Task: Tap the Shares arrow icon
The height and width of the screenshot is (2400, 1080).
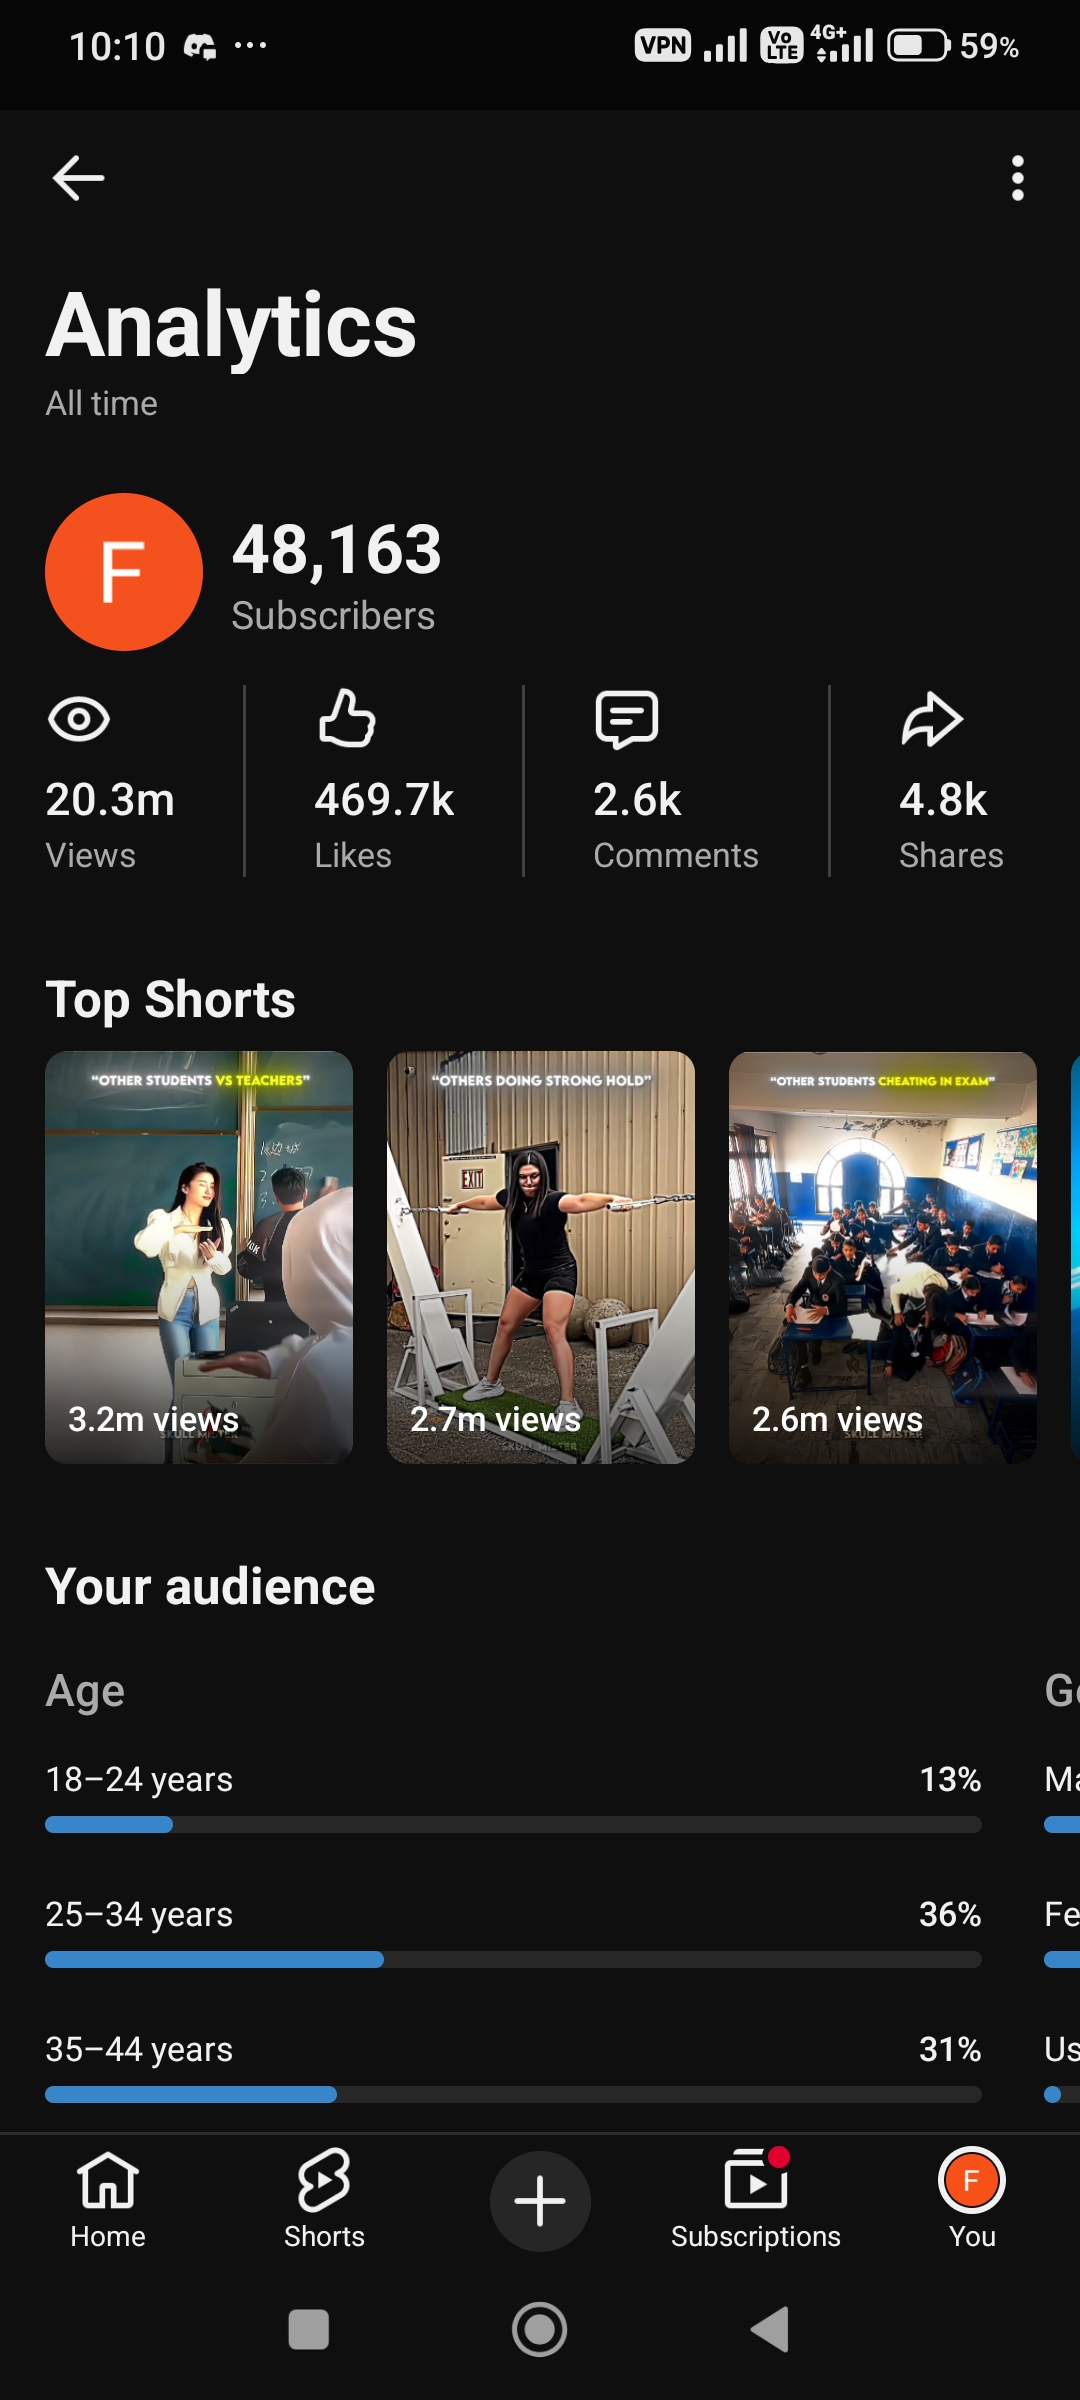Action: (931, 719)
